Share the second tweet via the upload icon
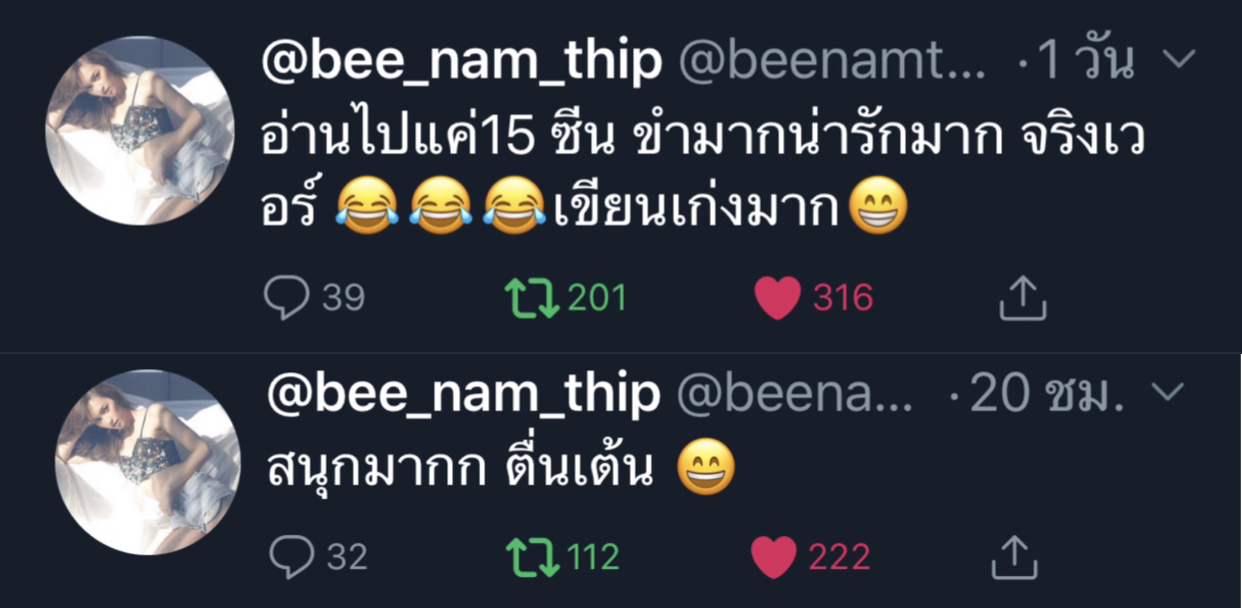The width and height of the screenshot is (1242, 608). tap(1015, 556)
